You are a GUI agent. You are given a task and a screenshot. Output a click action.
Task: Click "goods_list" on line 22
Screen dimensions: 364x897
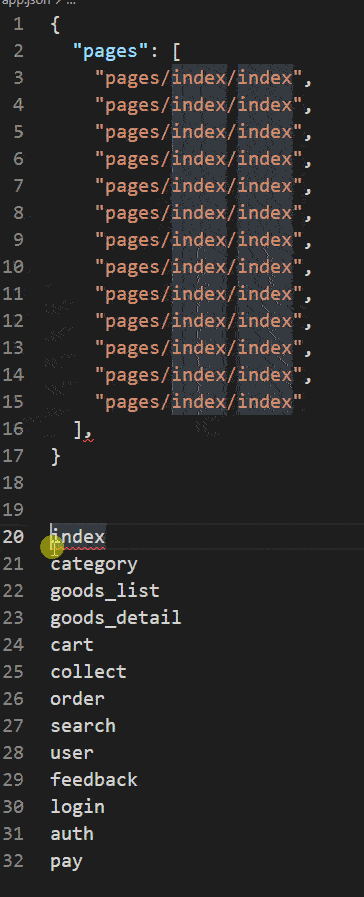click(x=105, y=591)
